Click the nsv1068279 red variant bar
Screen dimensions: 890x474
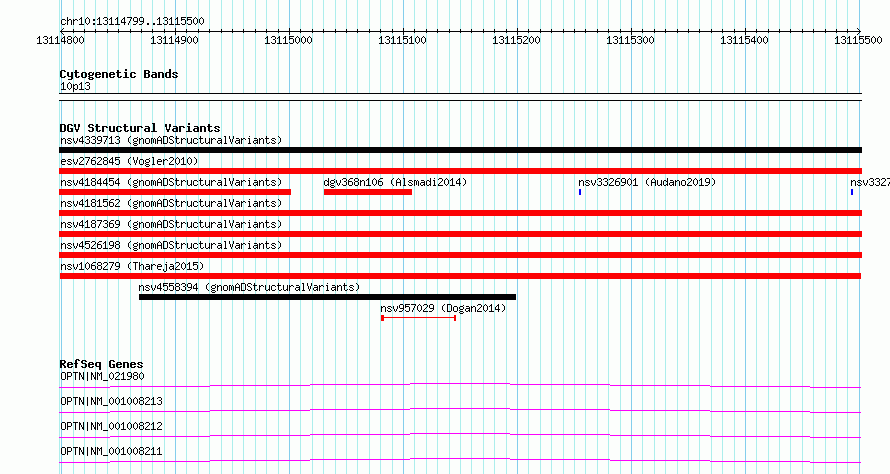click(x=460, y=276)
